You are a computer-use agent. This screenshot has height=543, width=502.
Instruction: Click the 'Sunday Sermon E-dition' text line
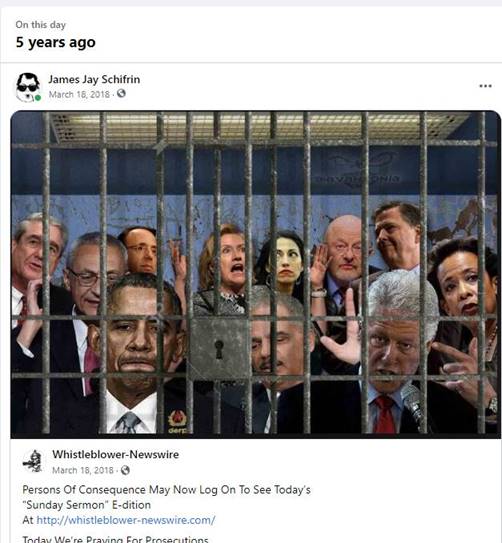click(87, 505)
